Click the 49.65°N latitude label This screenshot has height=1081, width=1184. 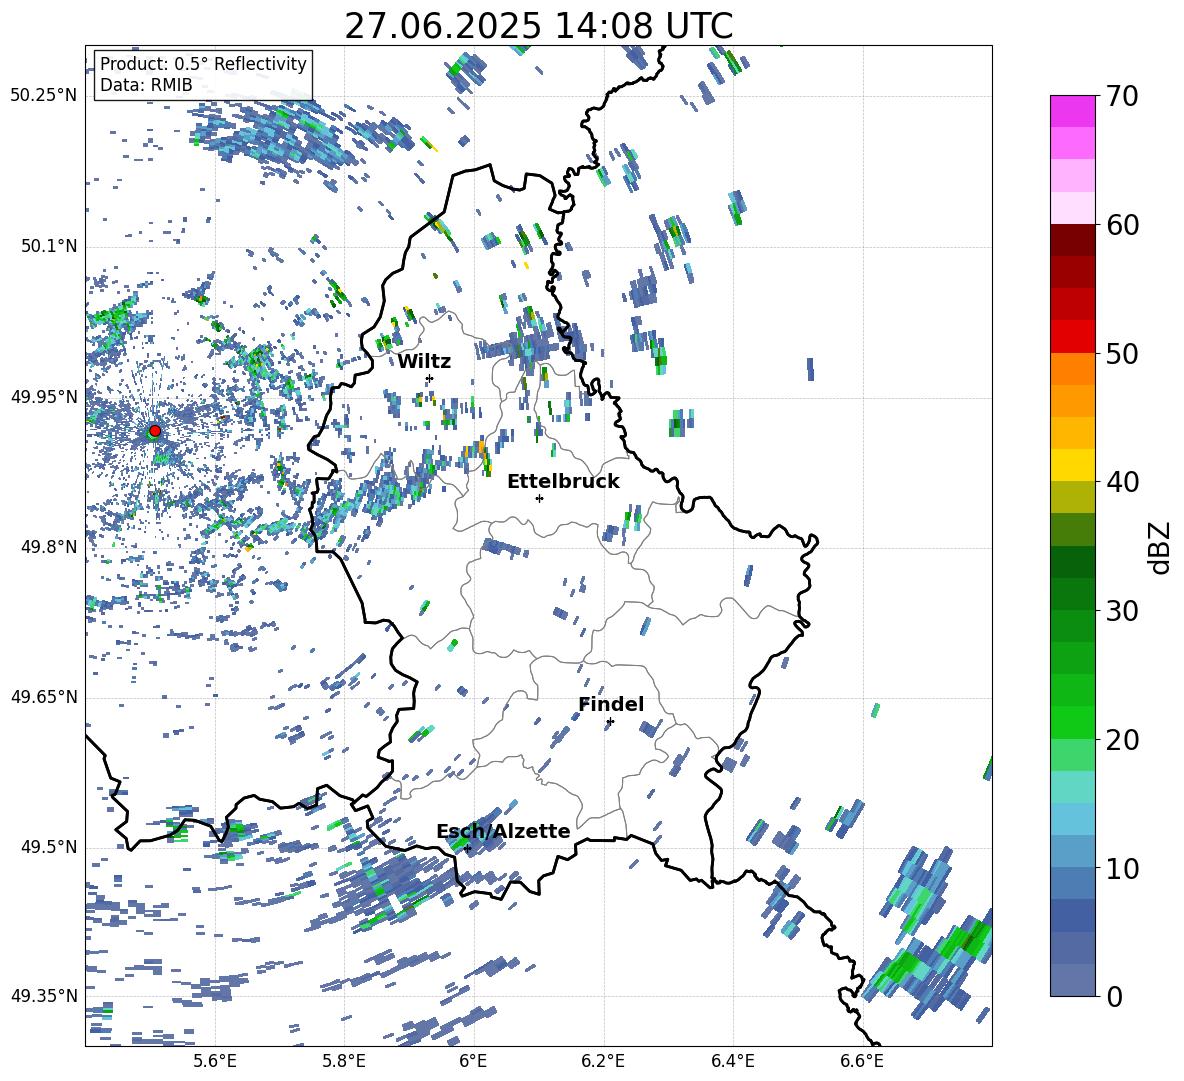pyautogui.click(x=44, y=696)
